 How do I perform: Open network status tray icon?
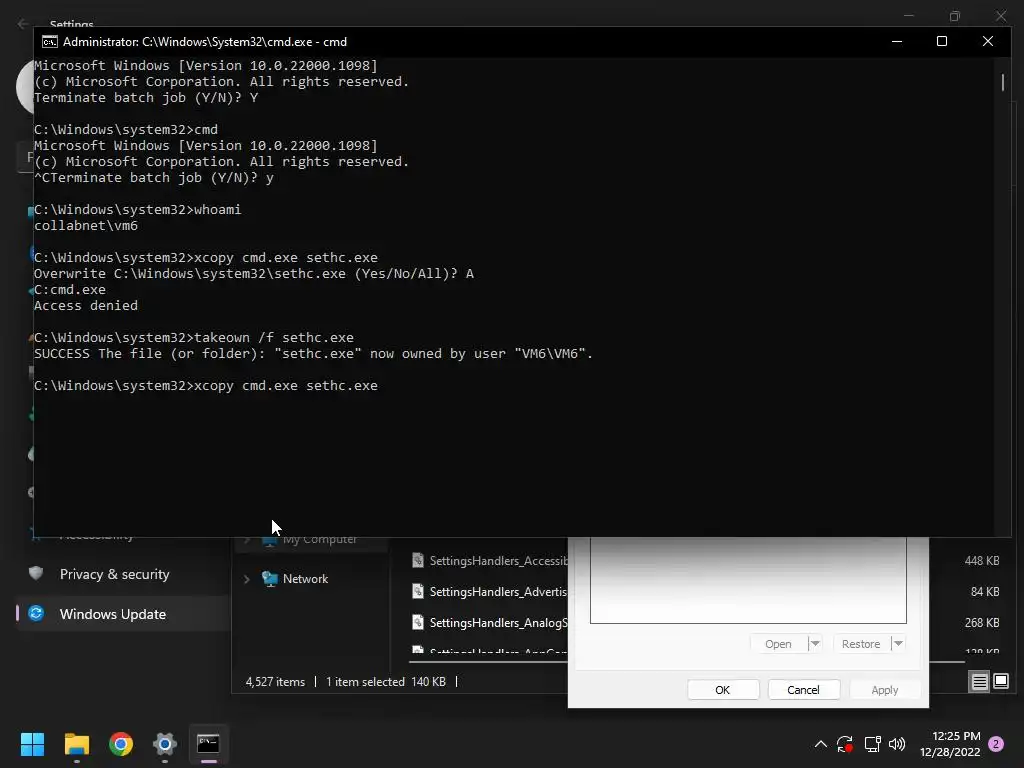[x=872, y=744]
